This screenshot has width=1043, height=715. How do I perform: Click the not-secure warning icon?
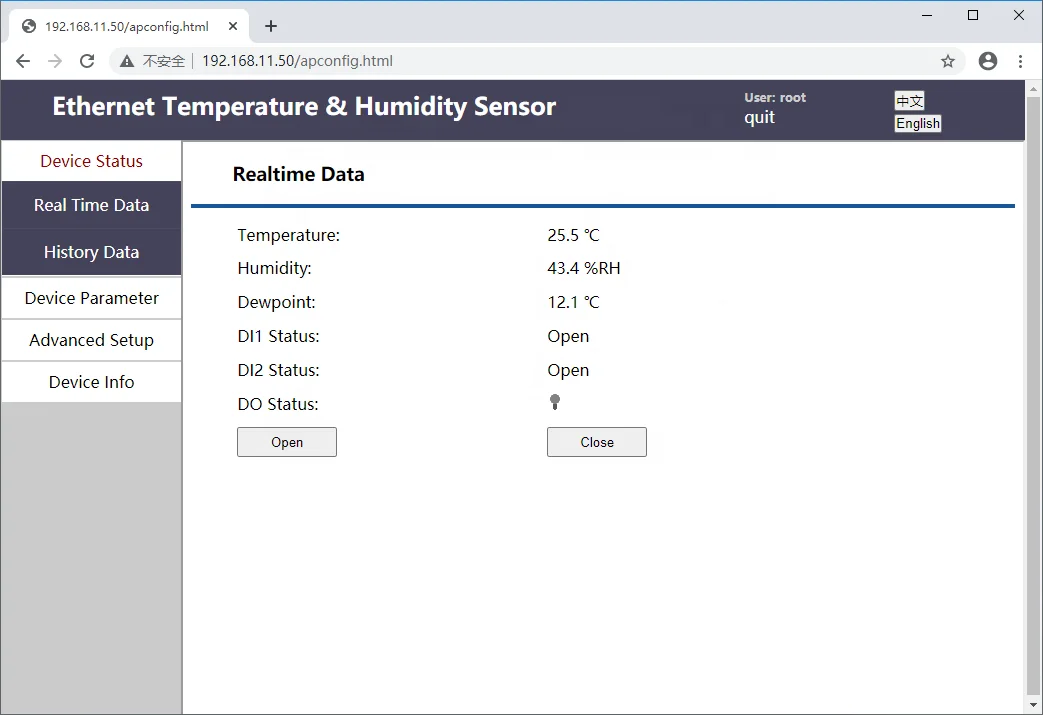[127, 61]
